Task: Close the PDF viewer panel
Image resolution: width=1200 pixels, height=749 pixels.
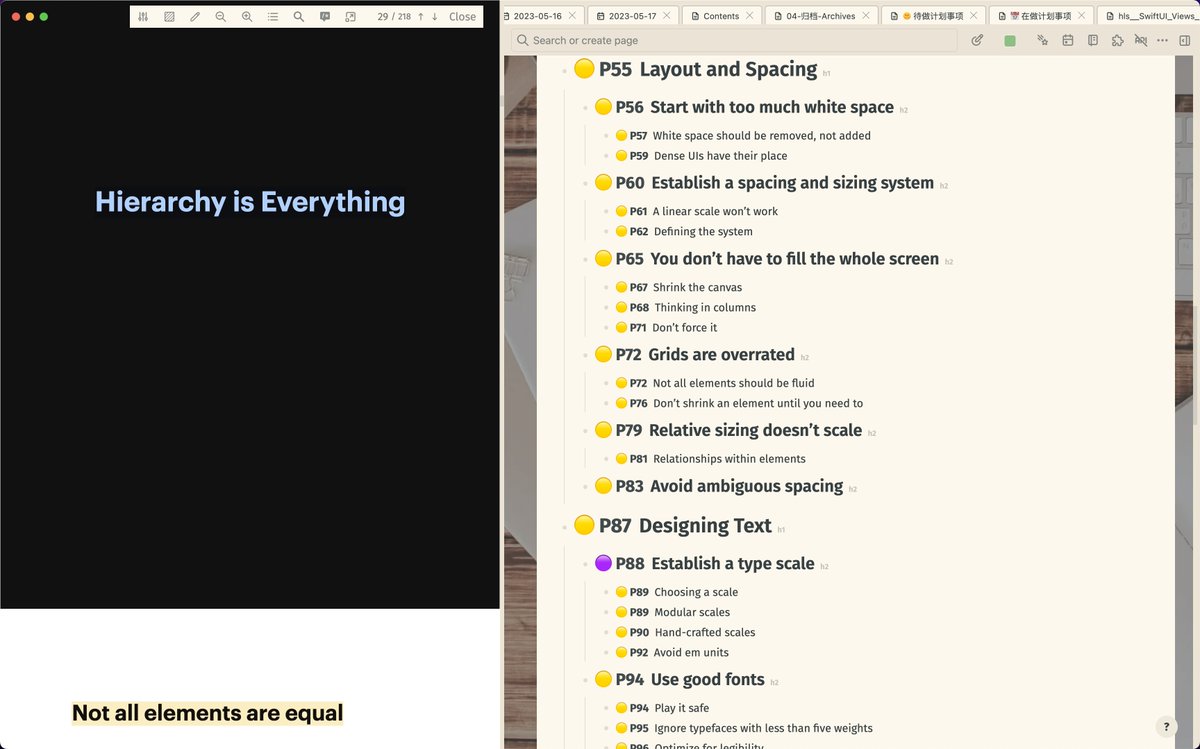Action: pyautogui.click(x=462, y=17)
